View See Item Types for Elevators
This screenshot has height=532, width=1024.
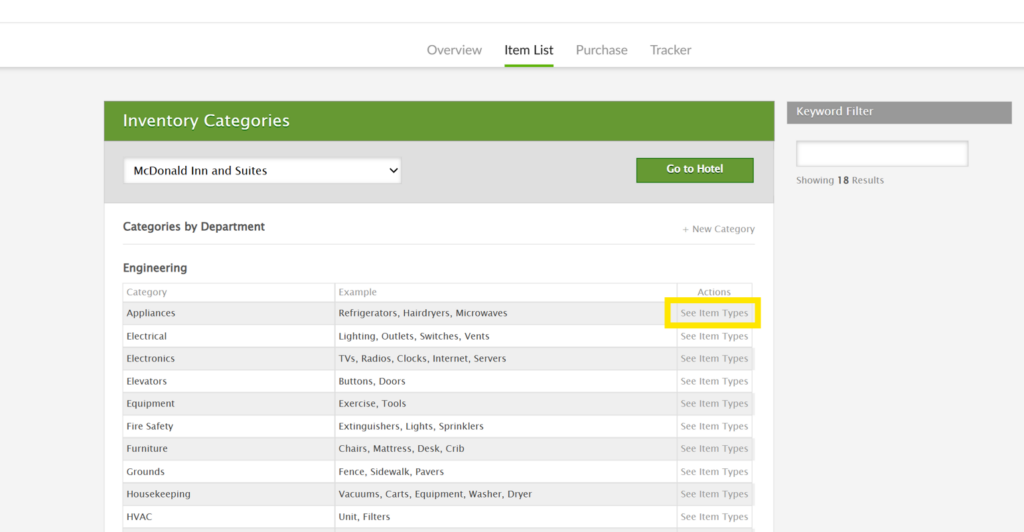pyautogui.click(x=714, y=381)
